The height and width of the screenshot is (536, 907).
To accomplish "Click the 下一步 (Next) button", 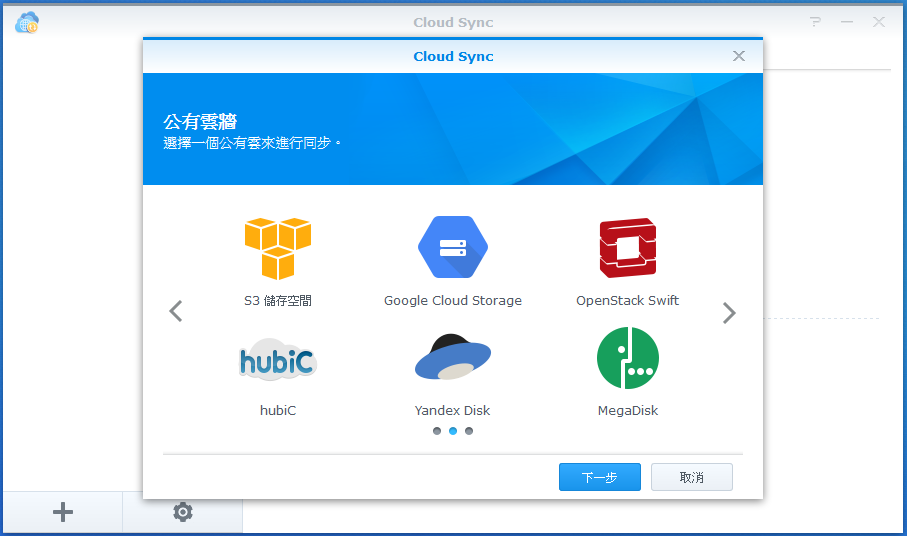I will click(600, 477).
